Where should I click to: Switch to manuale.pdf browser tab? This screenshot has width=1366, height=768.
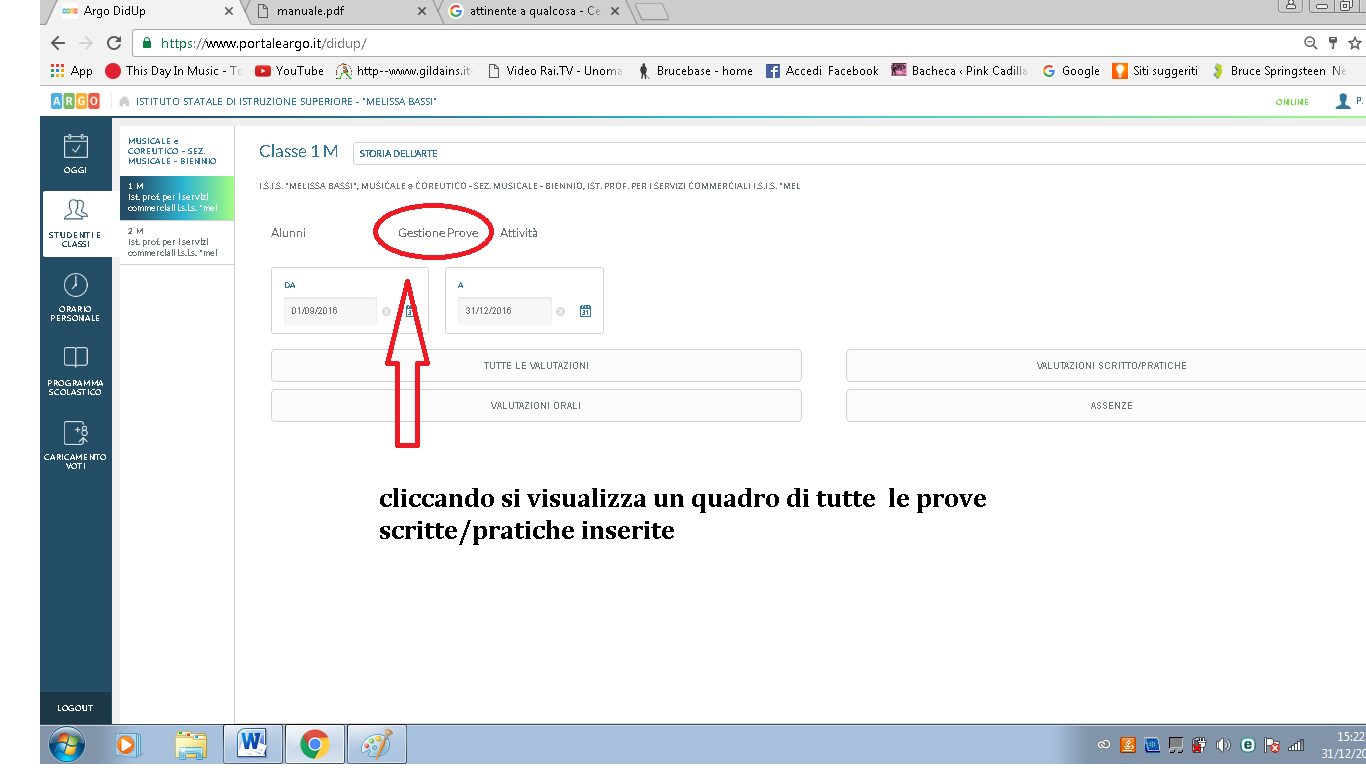(339, 12)
